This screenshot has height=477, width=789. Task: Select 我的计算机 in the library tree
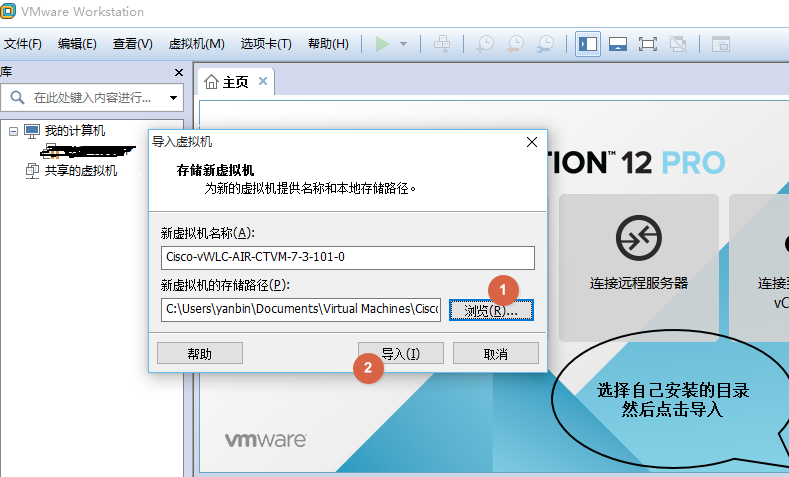74,131
